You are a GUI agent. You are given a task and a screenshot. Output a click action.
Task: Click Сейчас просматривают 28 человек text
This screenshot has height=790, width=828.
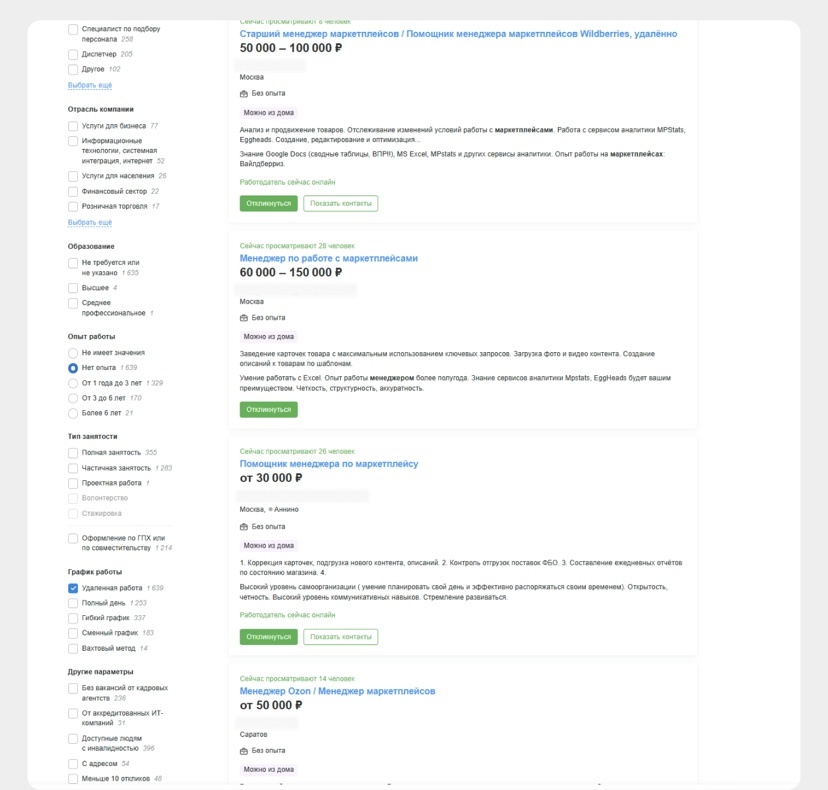(x=297, y=246)
